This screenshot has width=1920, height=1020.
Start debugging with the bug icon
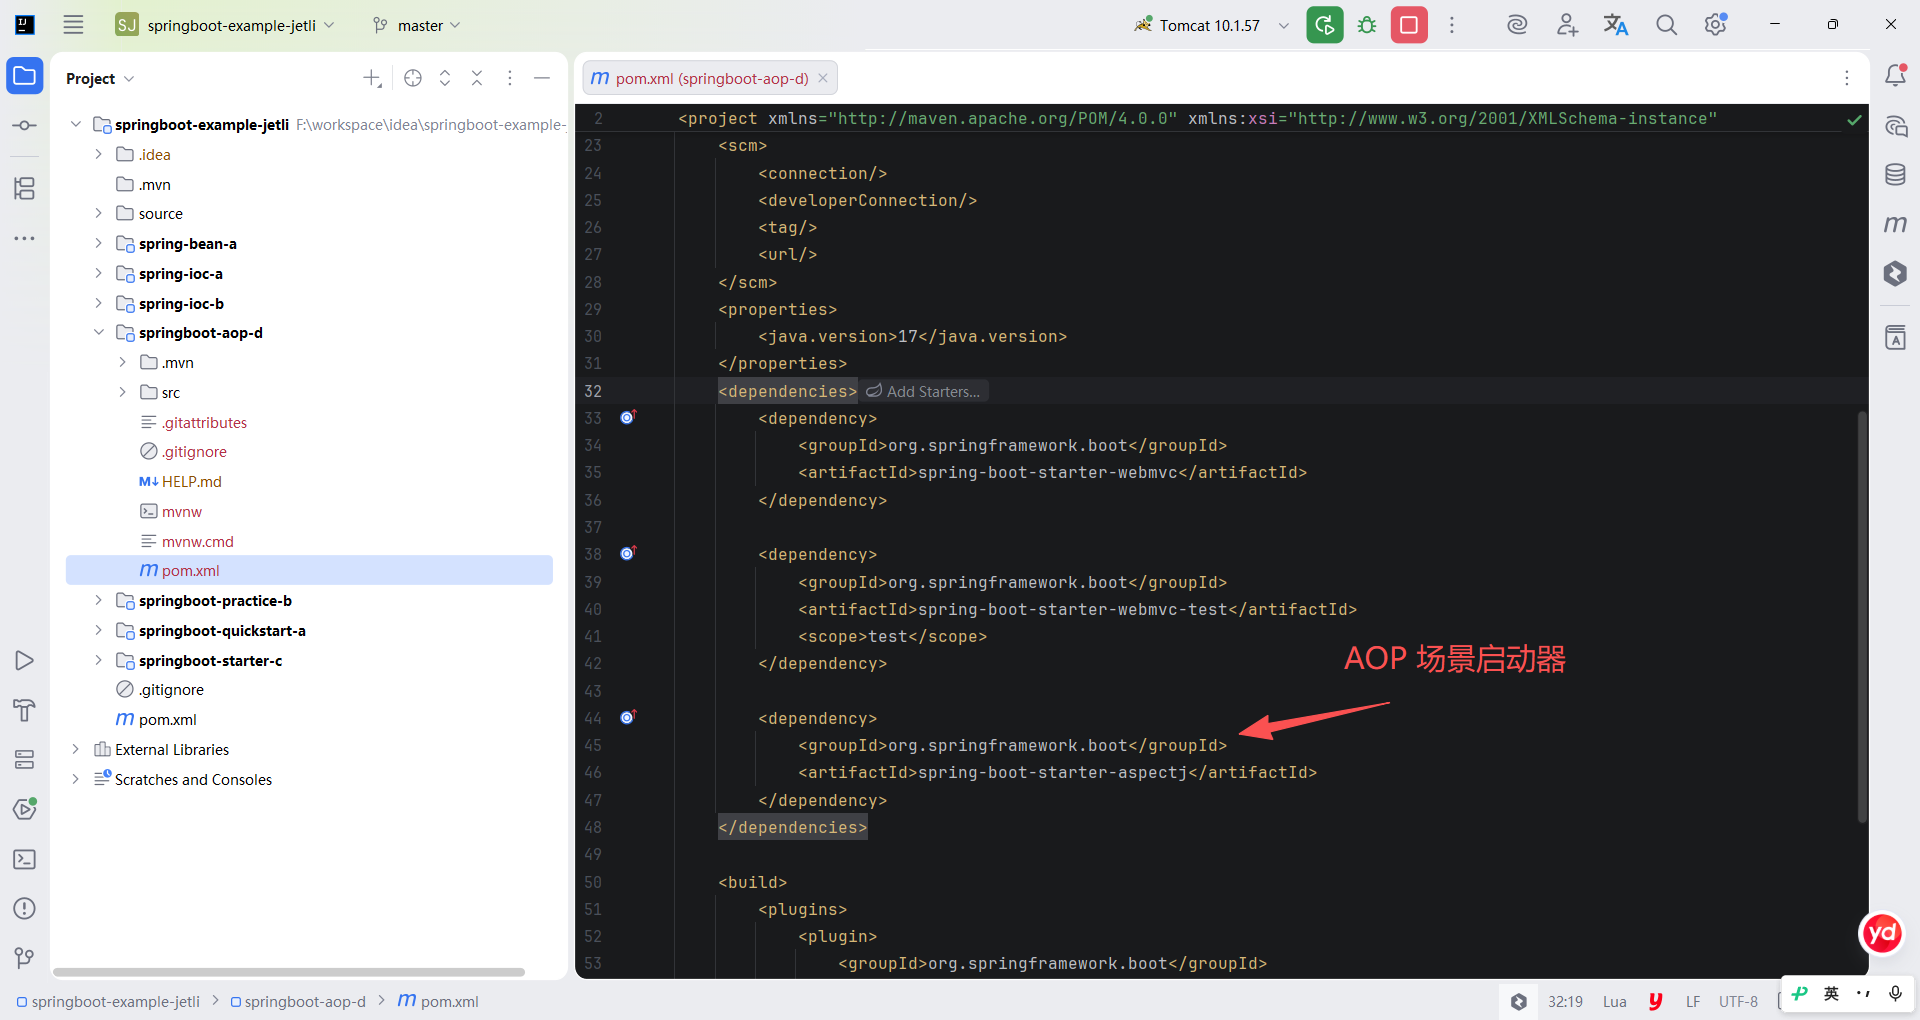point(1367,25)
